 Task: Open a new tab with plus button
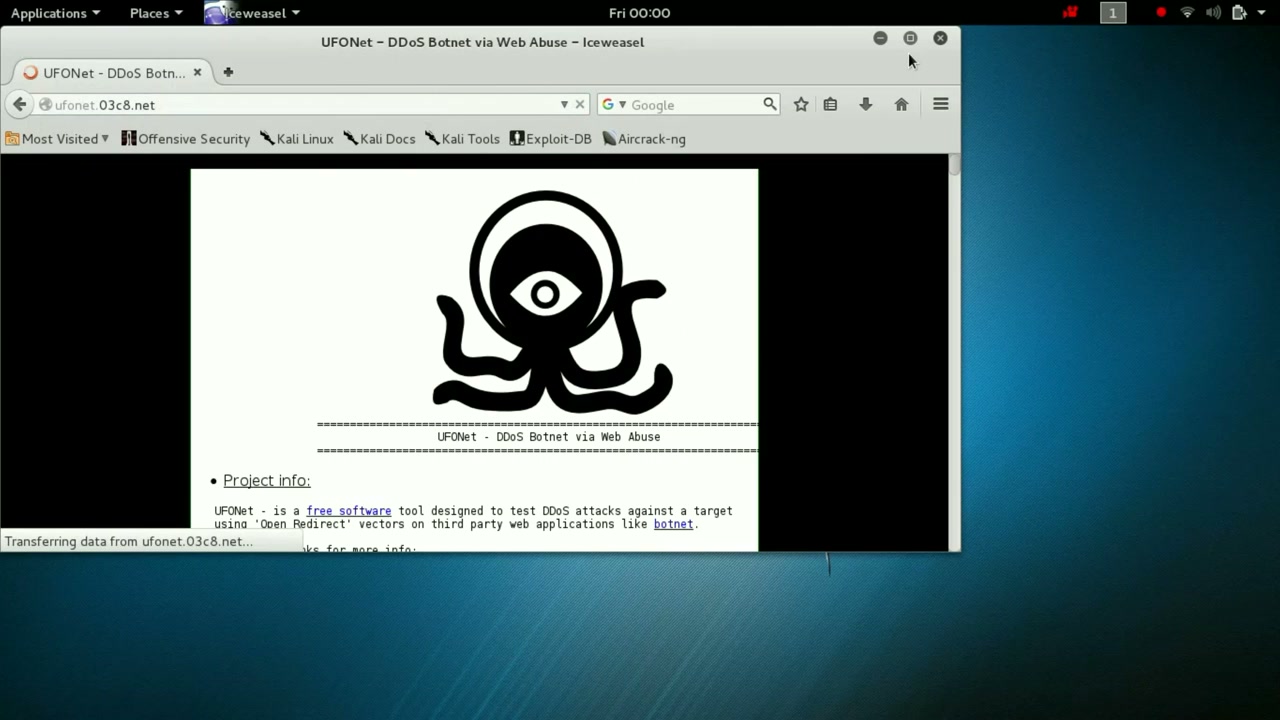click(228, 72)
